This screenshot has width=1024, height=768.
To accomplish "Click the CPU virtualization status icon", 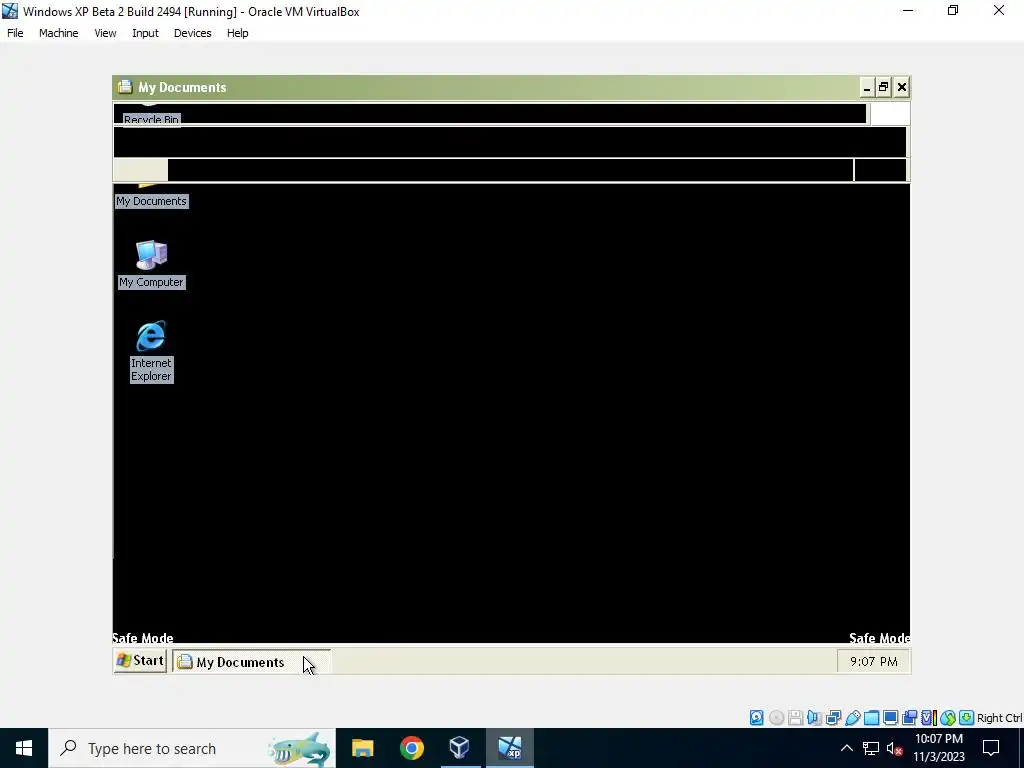I will [x=929, y=718].
